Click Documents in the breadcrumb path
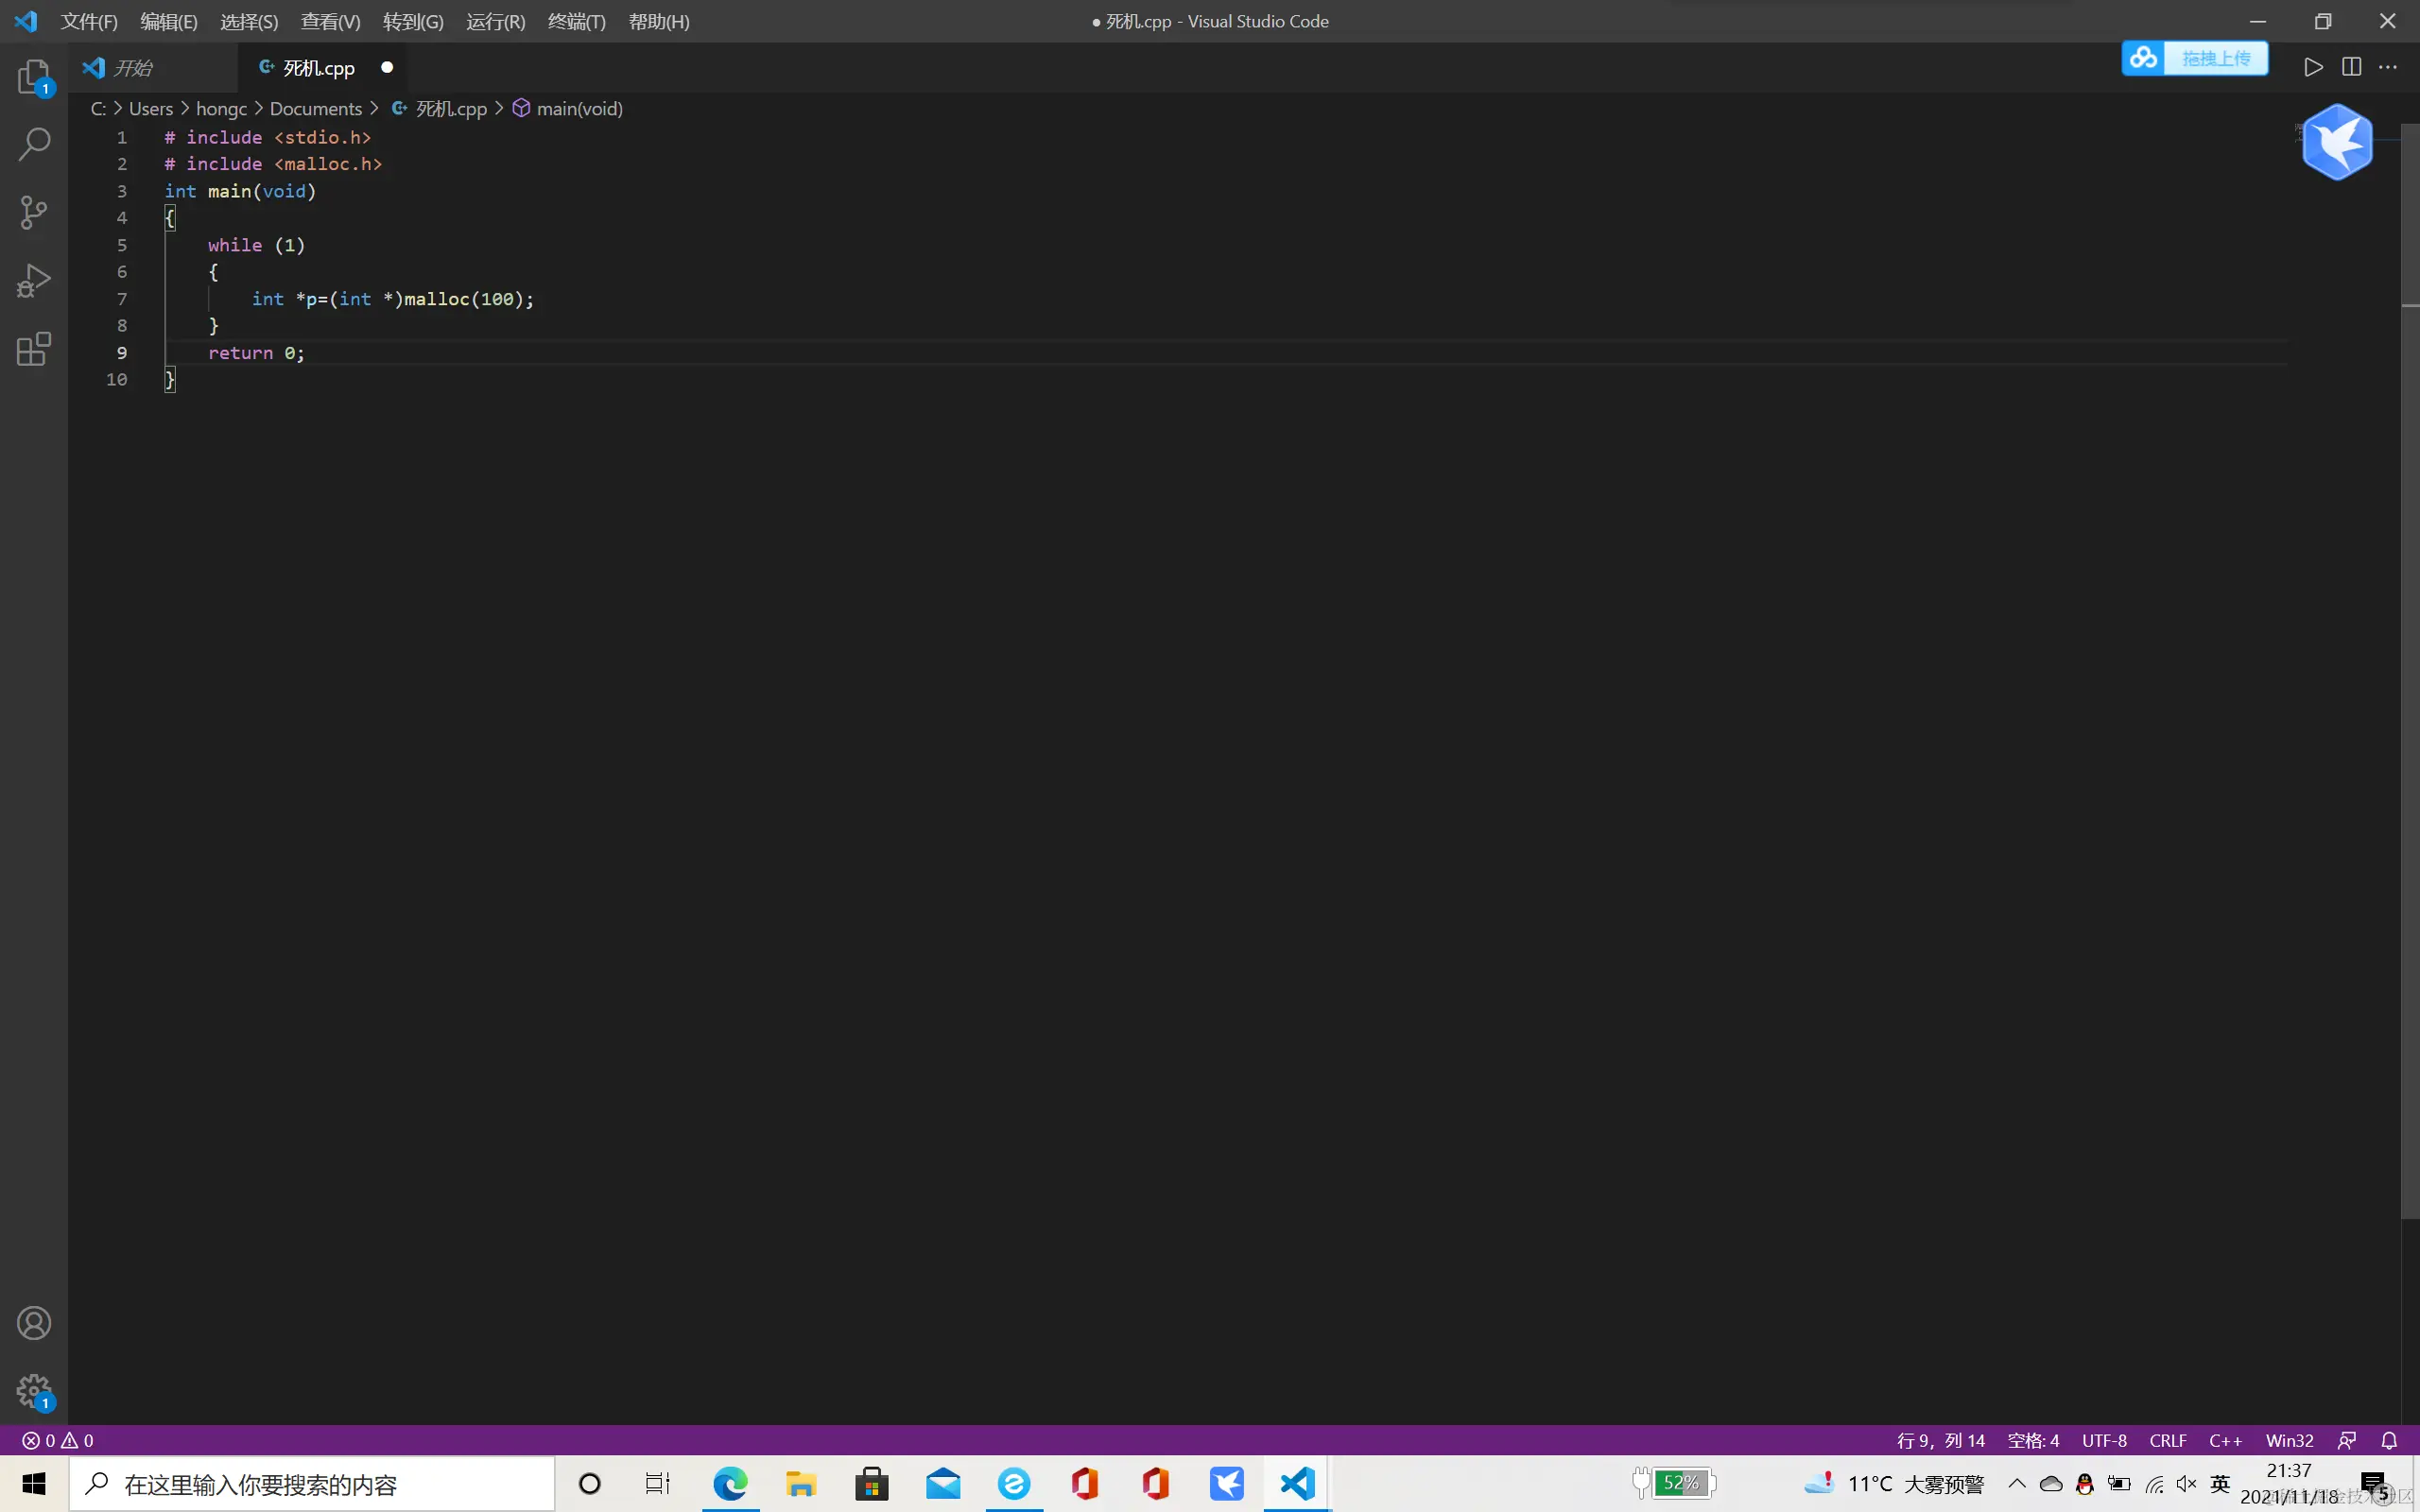The width and height of the screenshot is (2420, 1512). (x=315, y=108)
